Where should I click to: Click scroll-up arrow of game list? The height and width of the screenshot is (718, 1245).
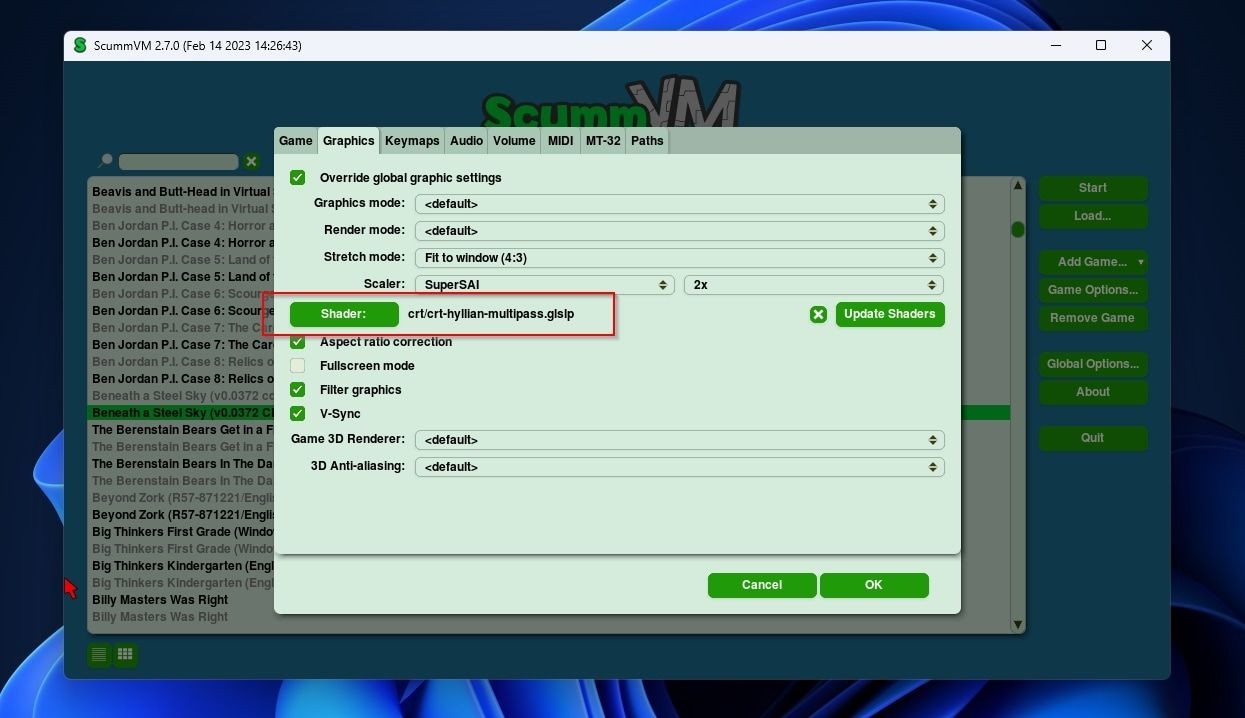1018,186
